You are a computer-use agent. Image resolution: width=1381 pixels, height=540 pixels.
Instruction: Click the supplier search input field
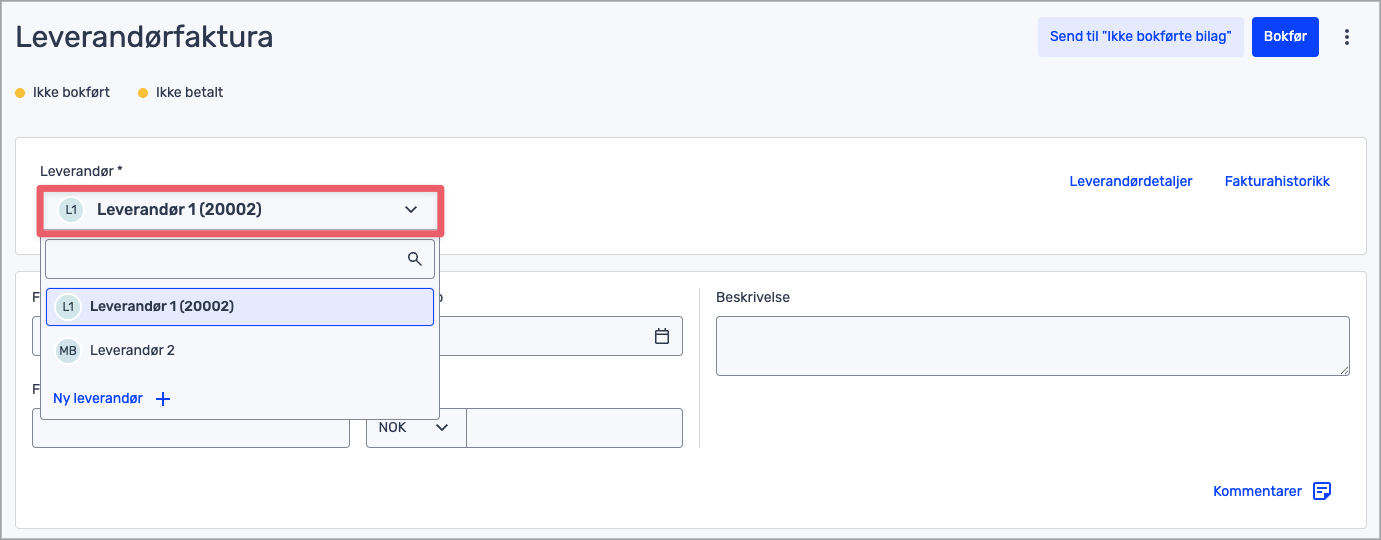click(225, 259)
